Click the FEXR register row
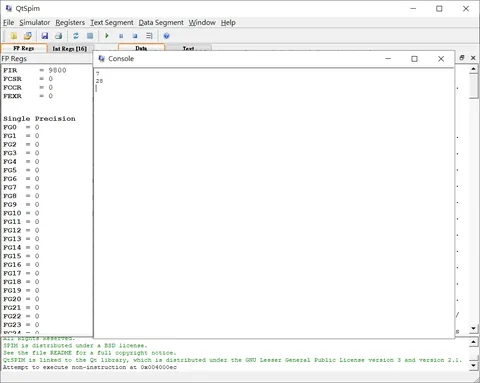Image resolution: width=480 pixels, height=383 pixels. point(28,96)
